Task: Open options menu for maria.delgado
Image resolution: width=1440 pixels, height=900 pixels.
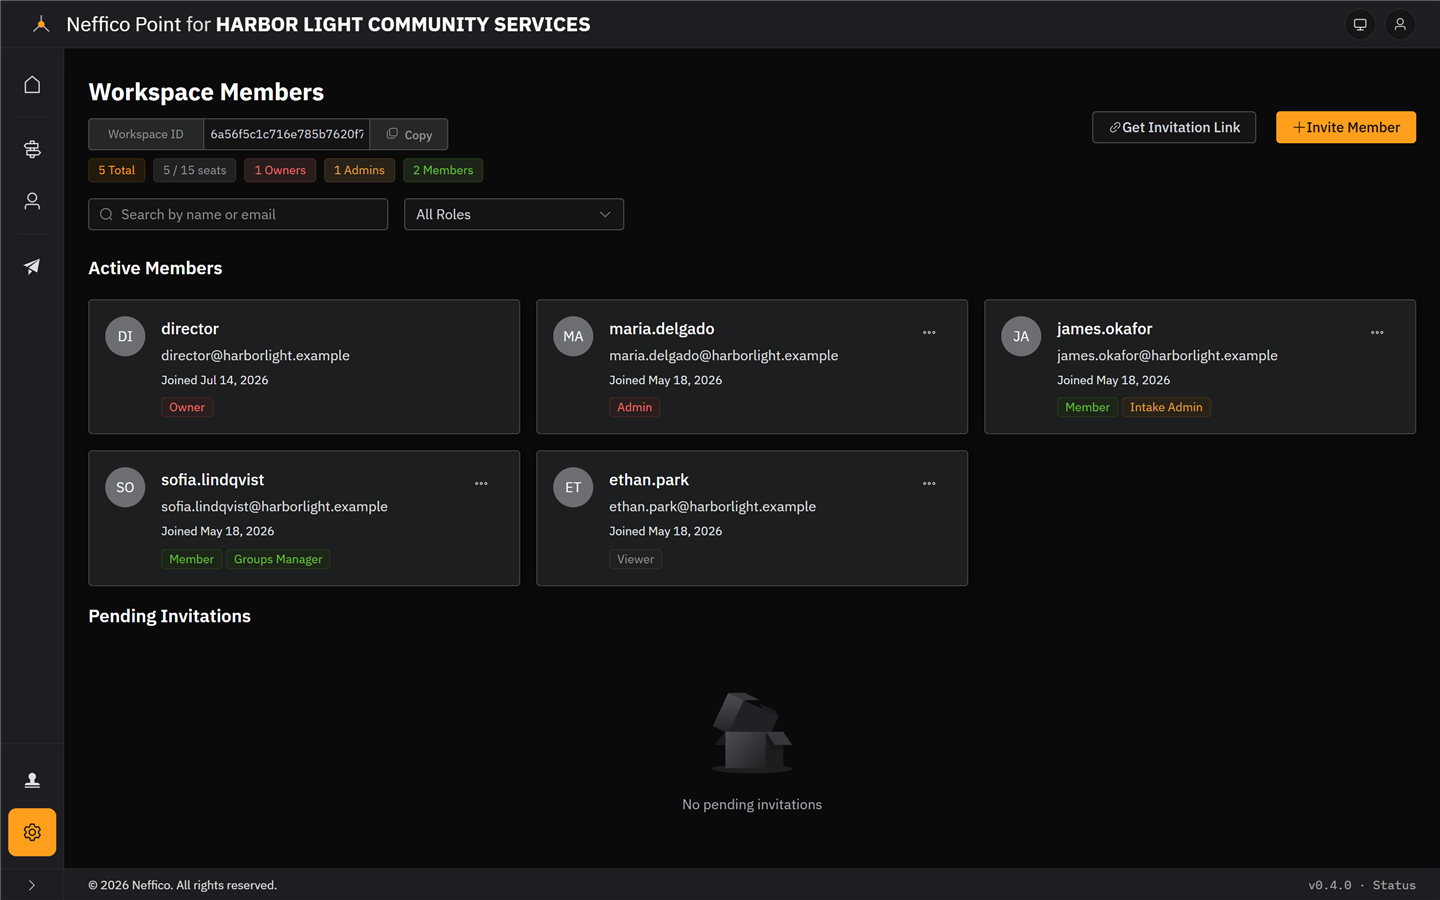Action: (929, 332)
